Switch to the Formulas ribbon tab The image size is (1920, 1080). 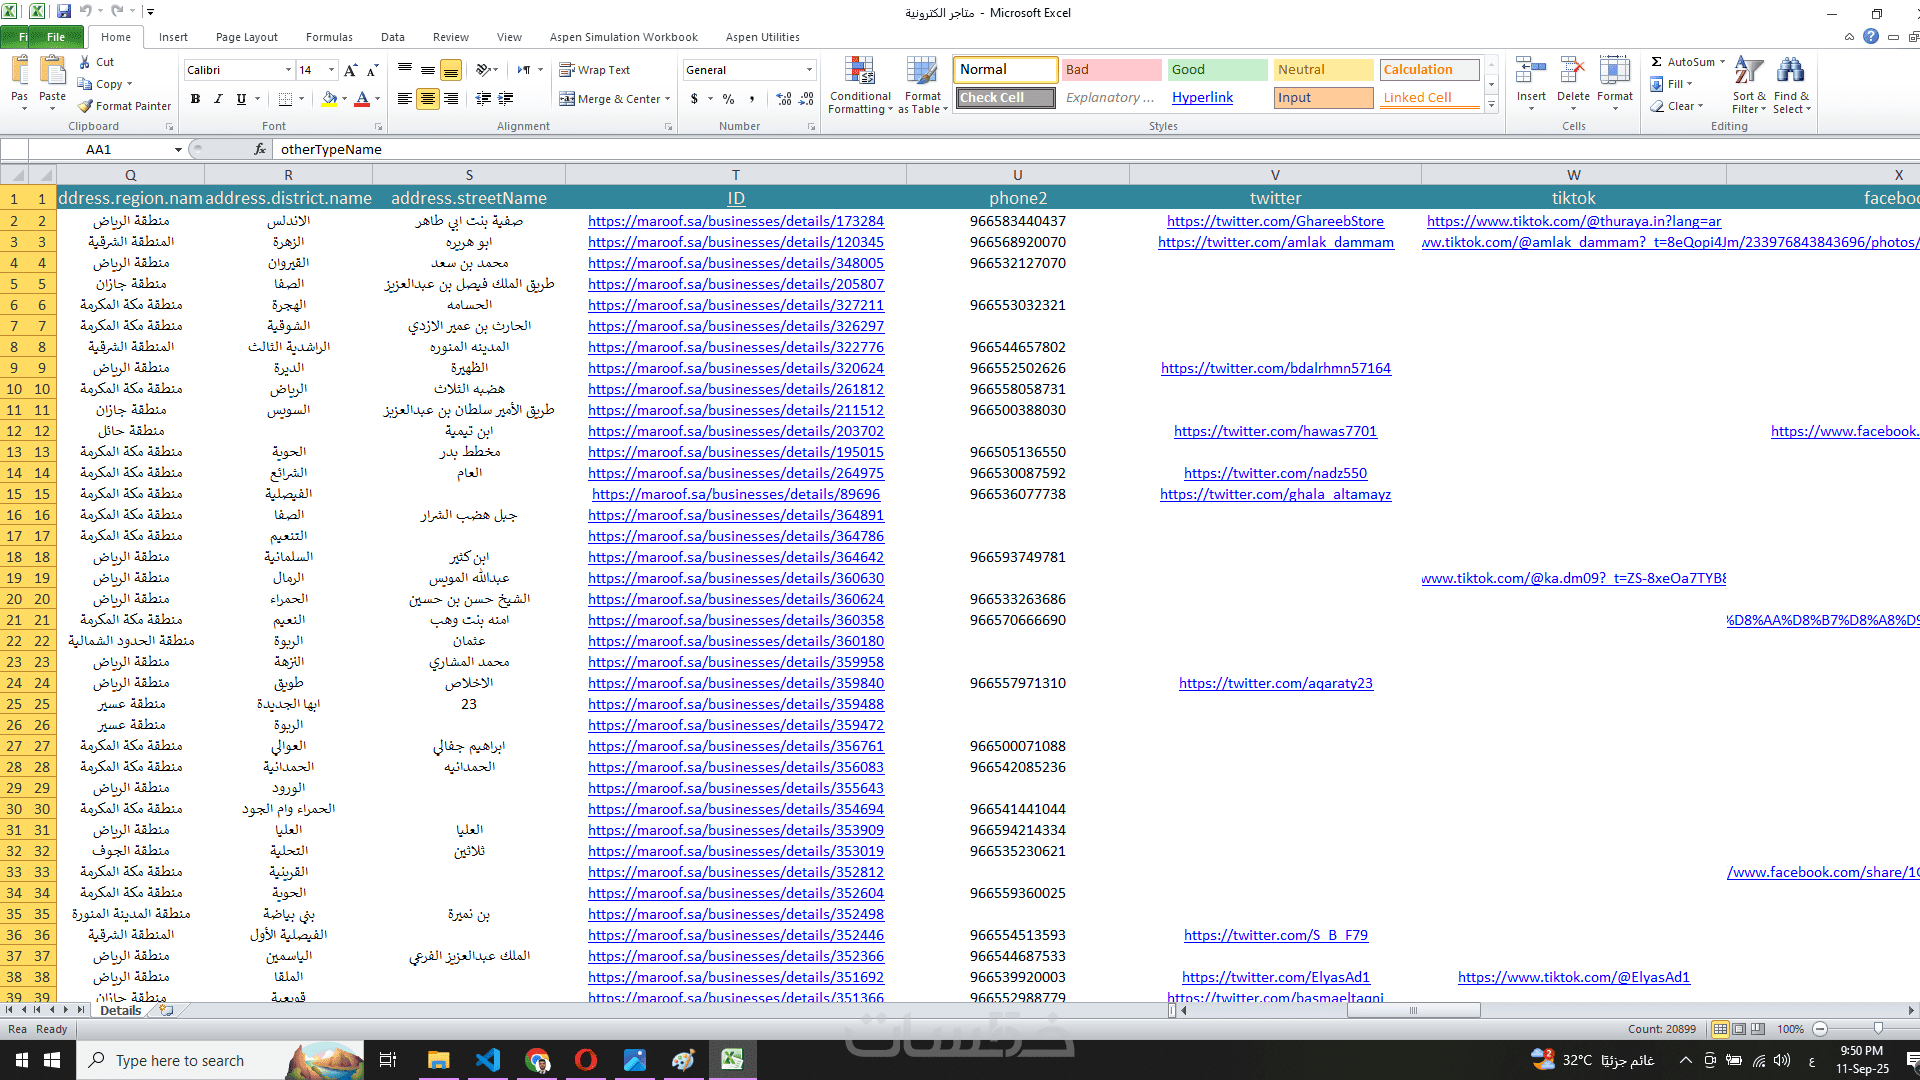tap(329, 37)
